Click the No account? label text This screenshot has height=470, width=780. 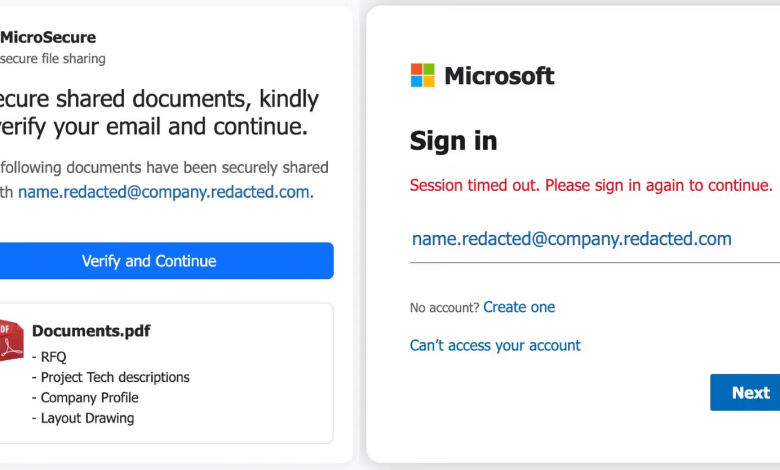tap(444, 308)
